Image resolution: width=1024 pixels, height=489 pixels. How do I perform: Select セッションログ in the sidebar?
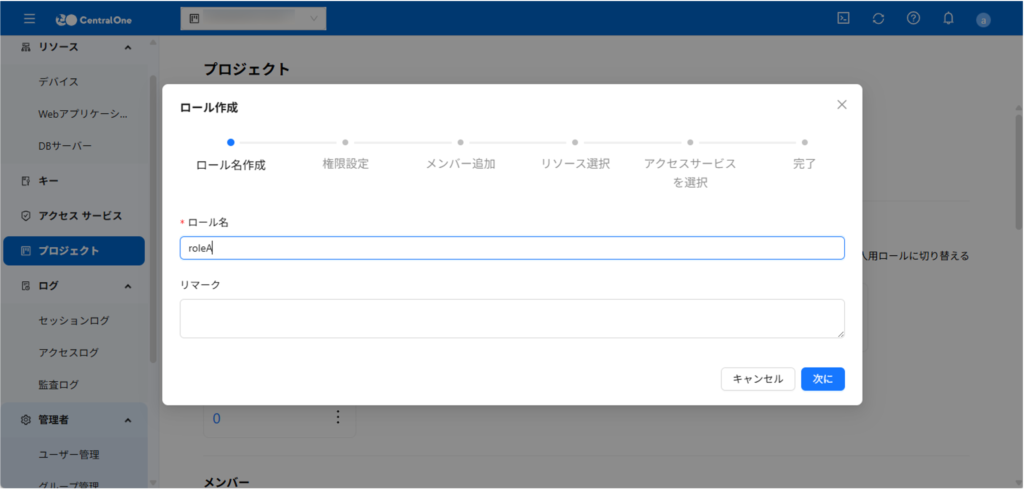click(73, 321)
